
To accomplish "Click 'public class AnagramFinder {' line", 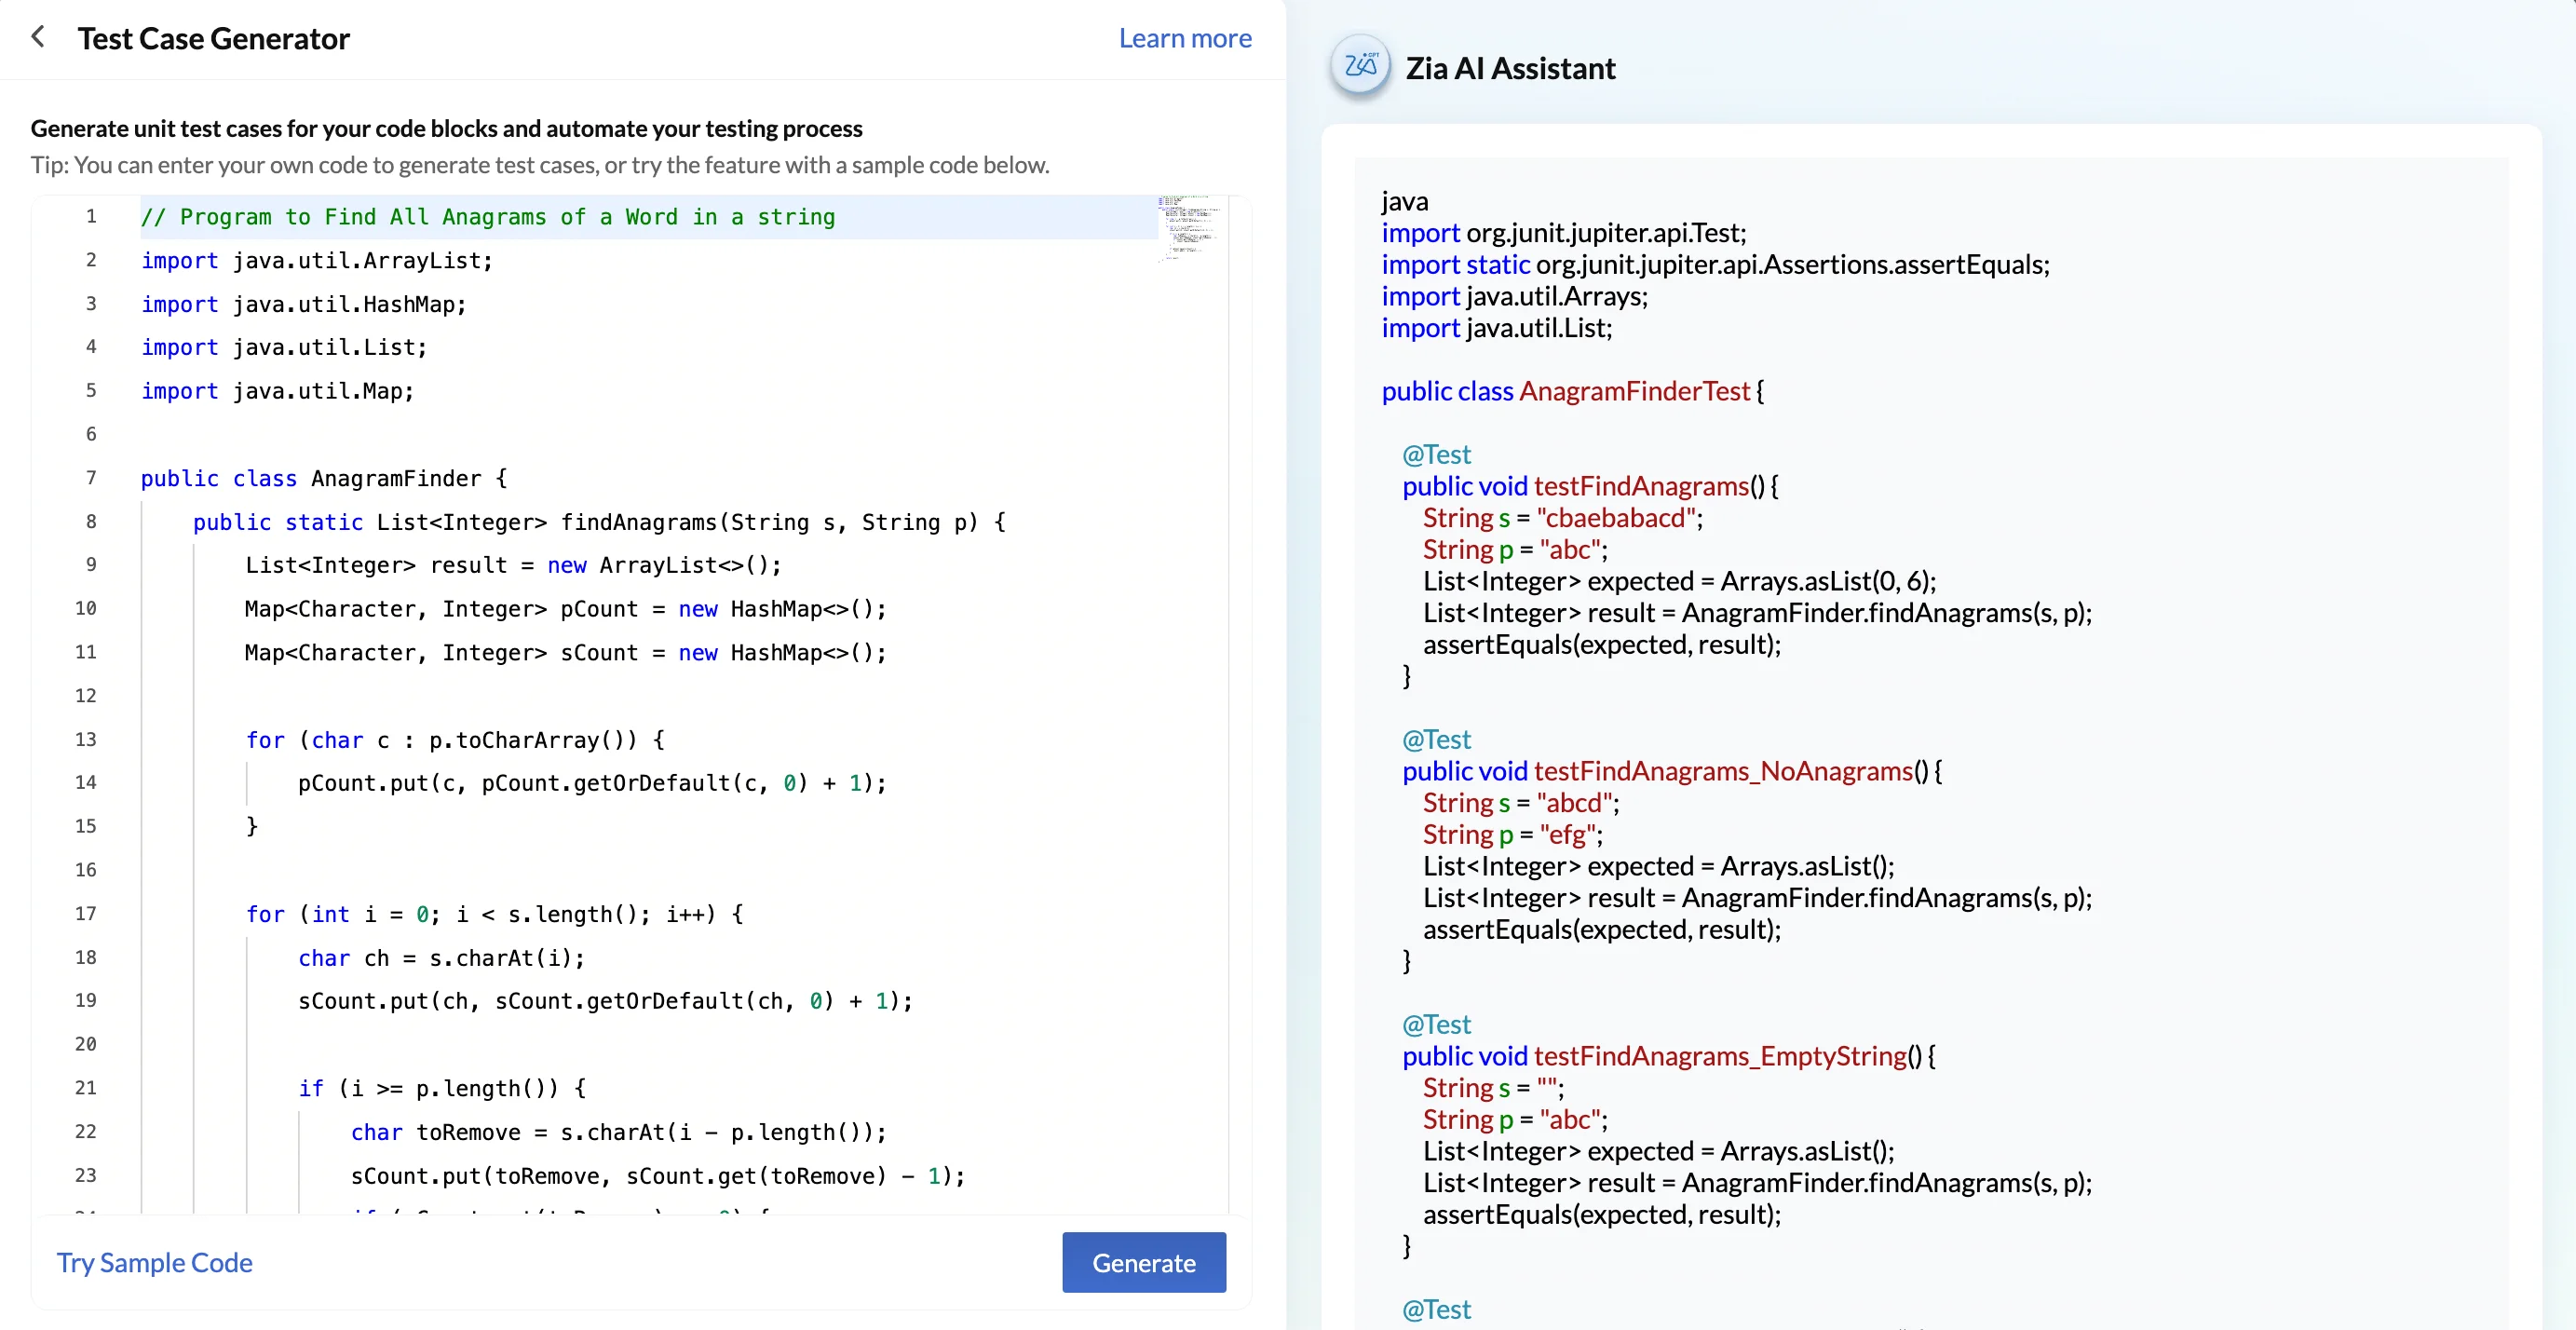I will tap(324, 478).
